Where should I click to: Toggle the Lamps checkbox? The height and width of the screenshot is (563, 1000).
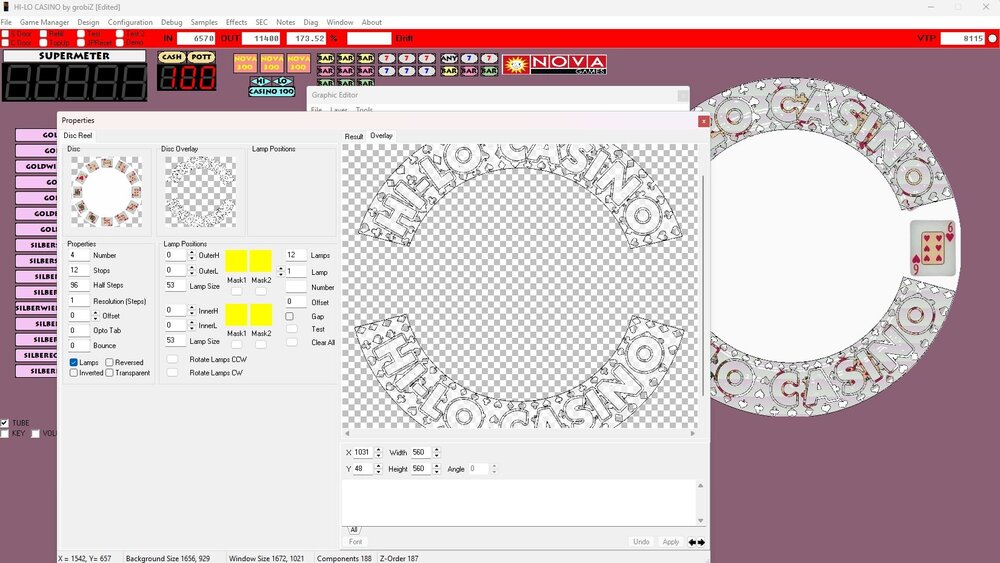(73, 362)
